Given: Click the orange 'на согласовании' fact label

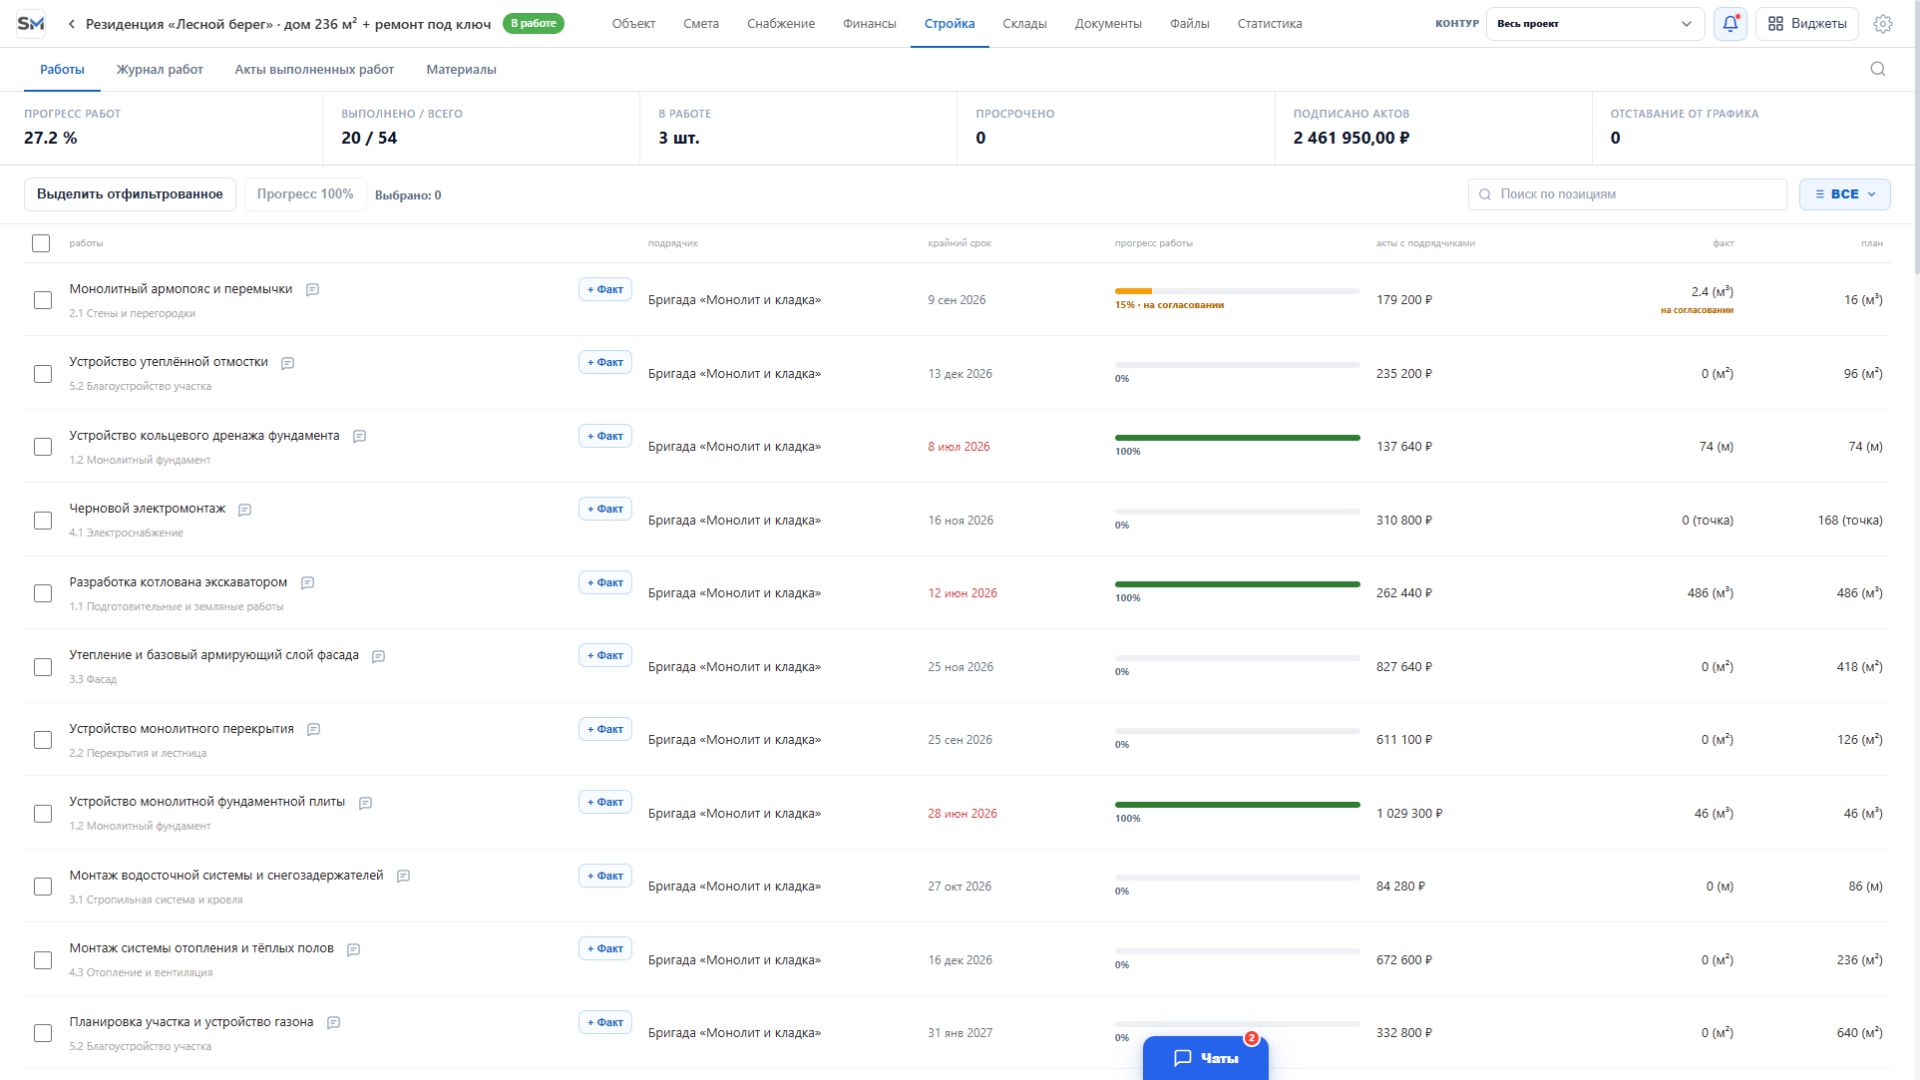Looking at the screenshot, I should (x=1697, y=310).
